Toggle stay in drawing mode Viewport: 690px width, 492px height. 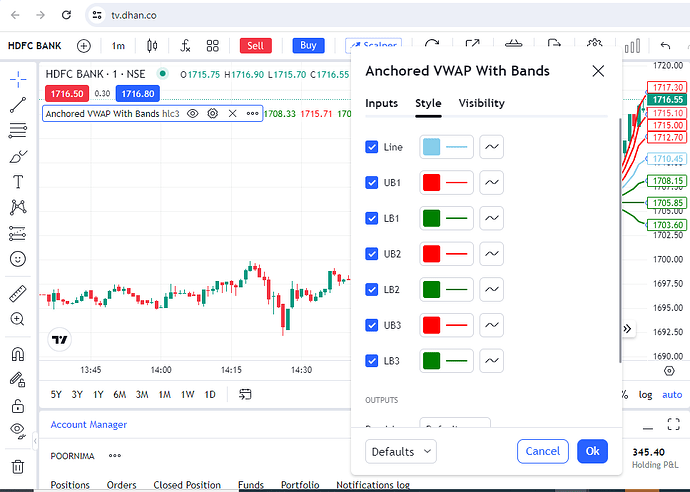pos(18,379)
